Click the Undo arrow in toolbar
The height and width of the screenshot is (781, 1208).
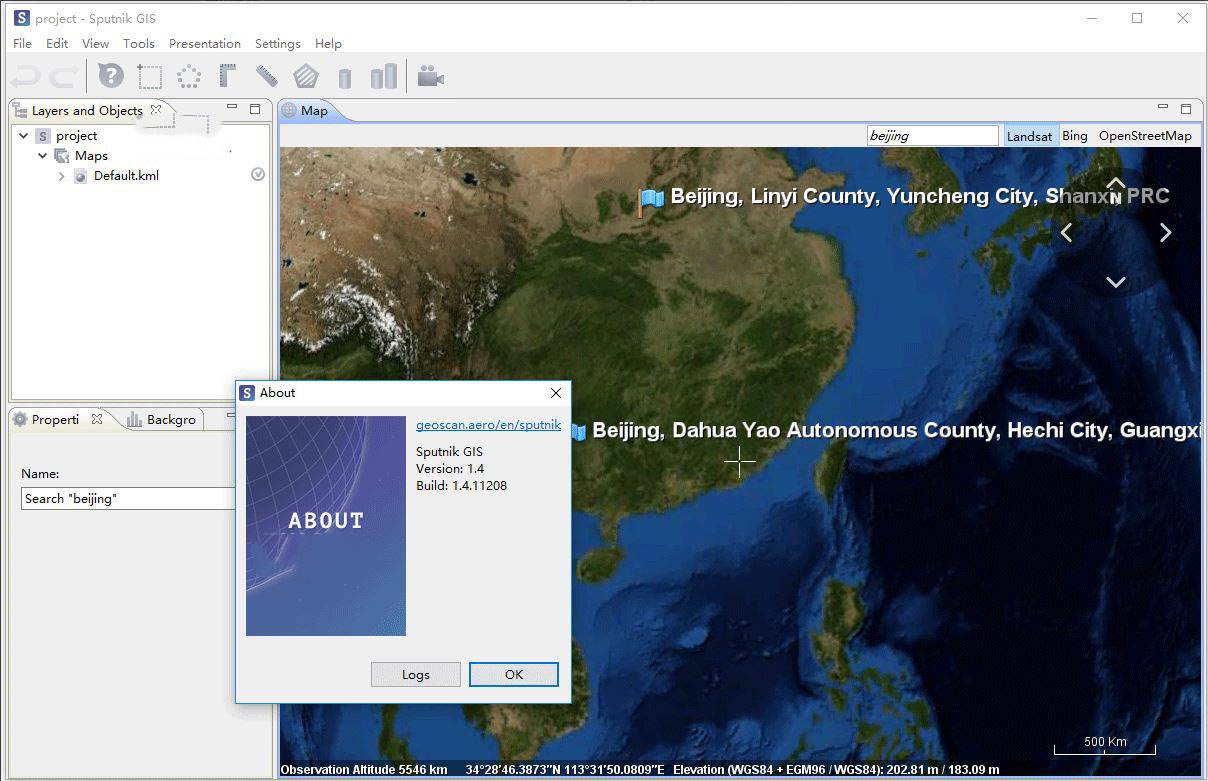[x=25, y=76]
